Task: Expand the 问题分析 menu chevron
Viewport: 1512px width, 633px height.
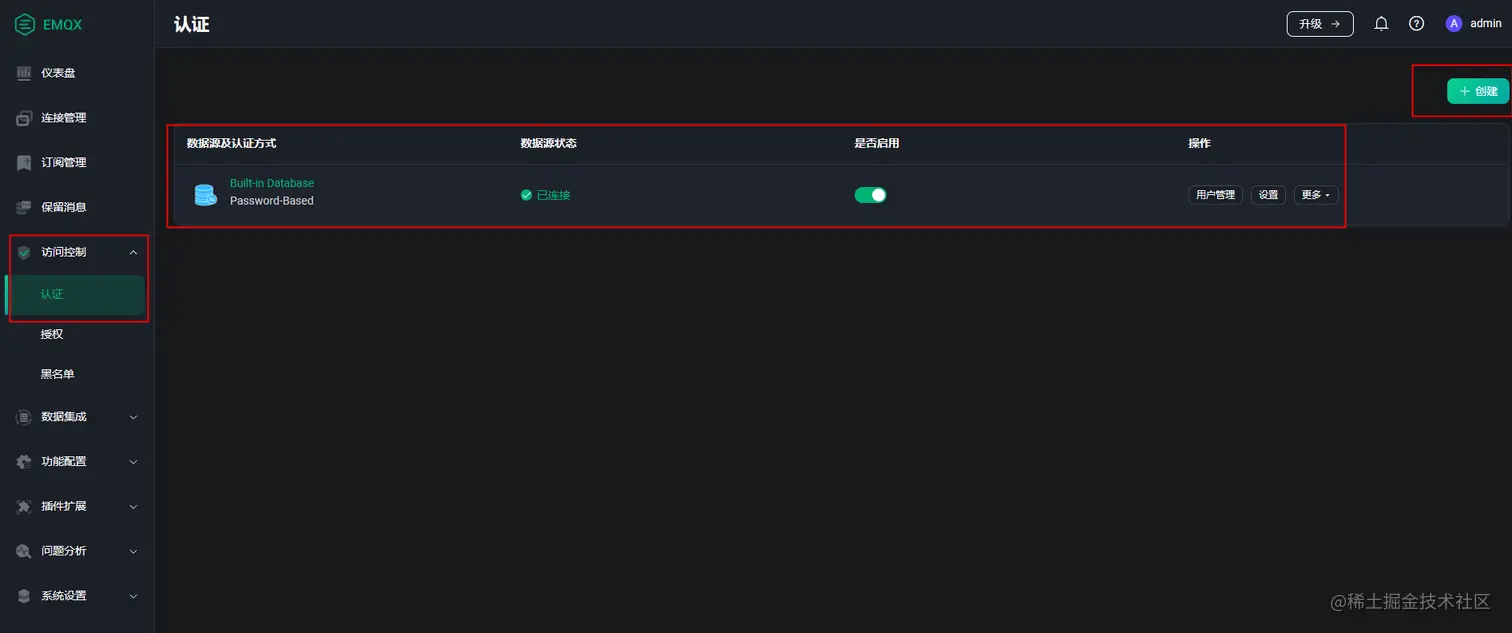Action: (x=133, y=551)
